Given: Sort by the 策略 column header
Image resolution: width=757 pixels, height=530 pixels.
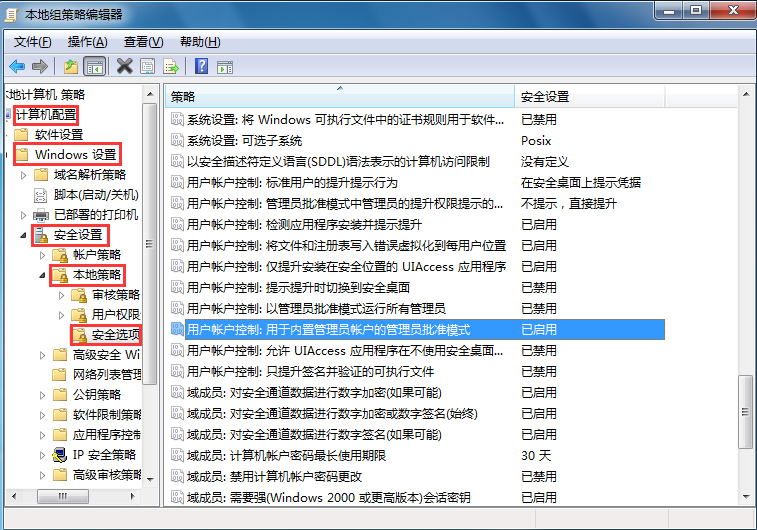Looking at the screenshot, I should click(x=340, y=97).
